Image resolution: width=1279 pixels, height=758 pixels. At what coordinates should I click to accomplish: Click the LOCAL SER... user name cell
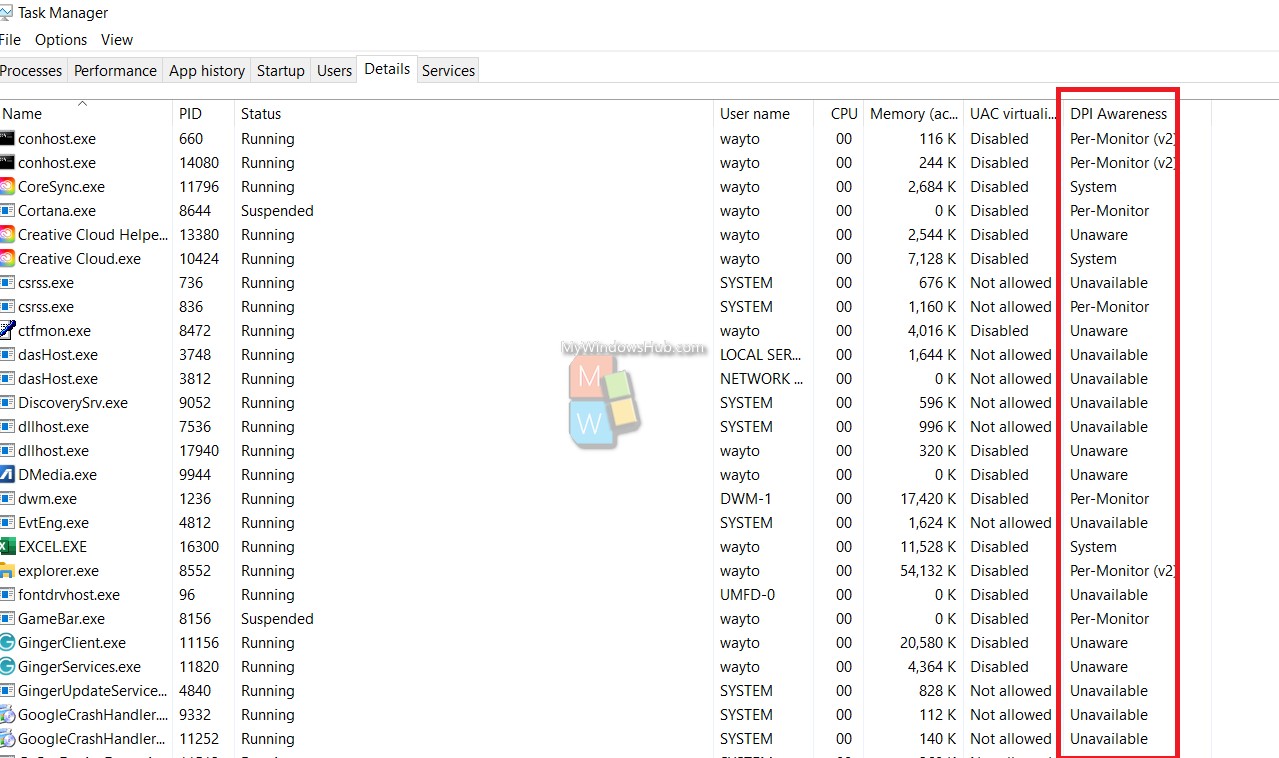point(762,355)
